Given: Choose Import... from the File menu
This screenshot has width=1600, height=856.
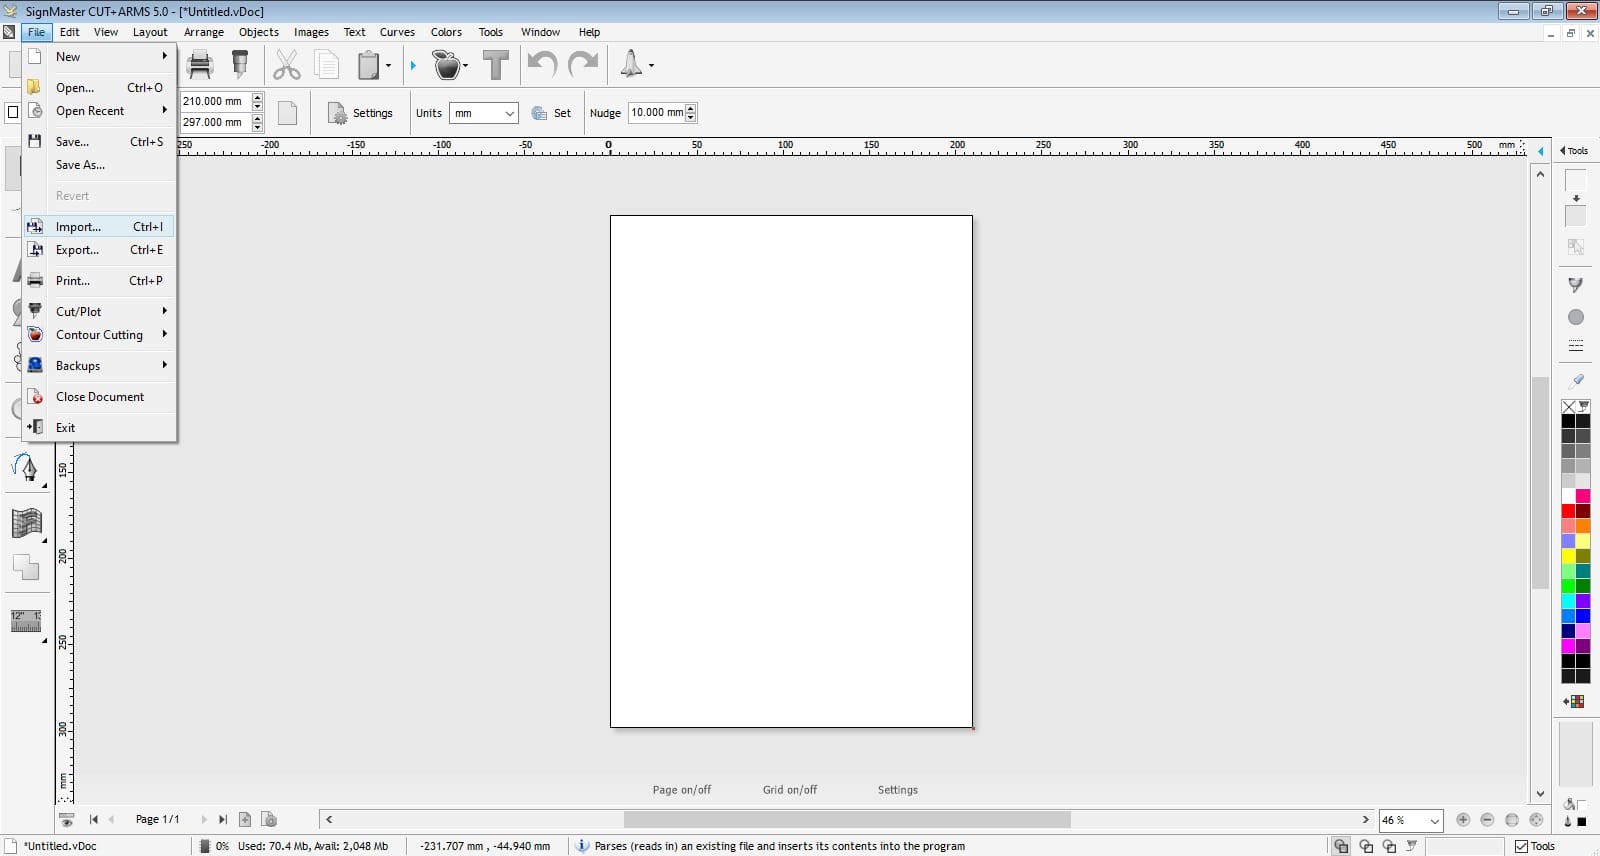Looking at the screenshot, I should [x=99, y=227].
